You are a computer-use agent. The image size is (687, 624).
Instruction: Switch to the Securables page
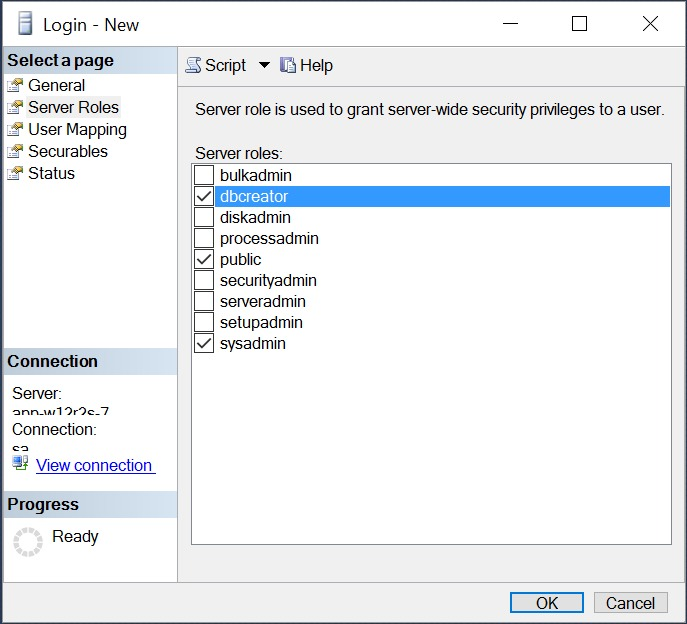pos(68,152)
